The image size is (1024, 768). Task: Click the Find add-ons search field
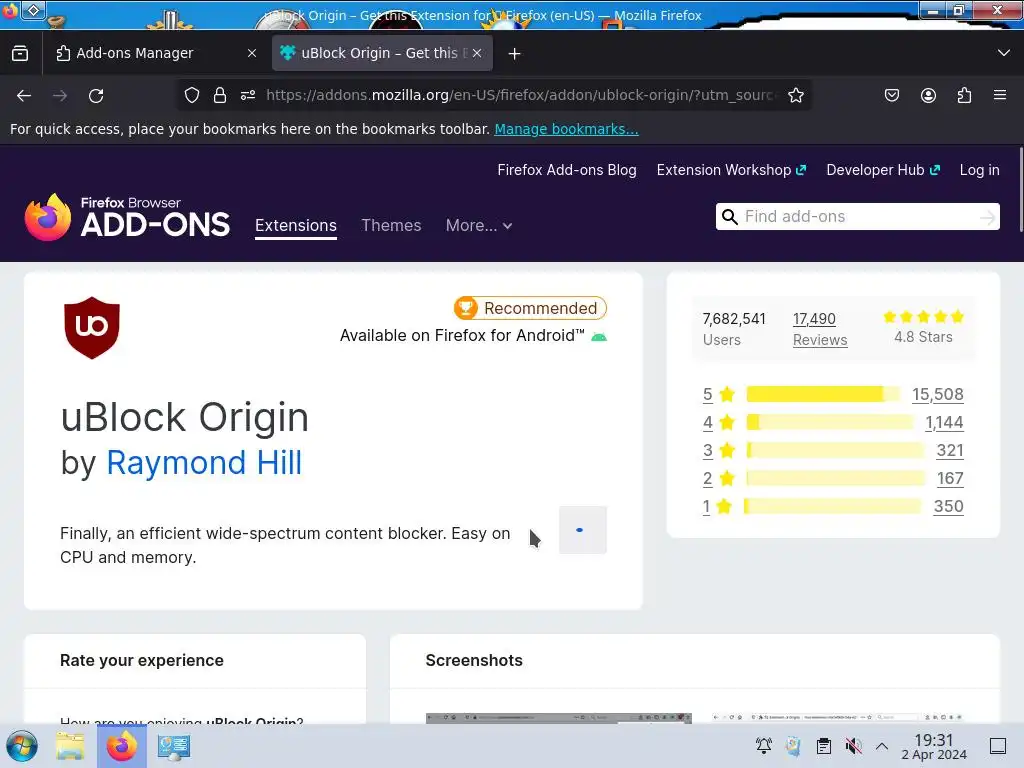pyautogui.click(x=859, y=216)
